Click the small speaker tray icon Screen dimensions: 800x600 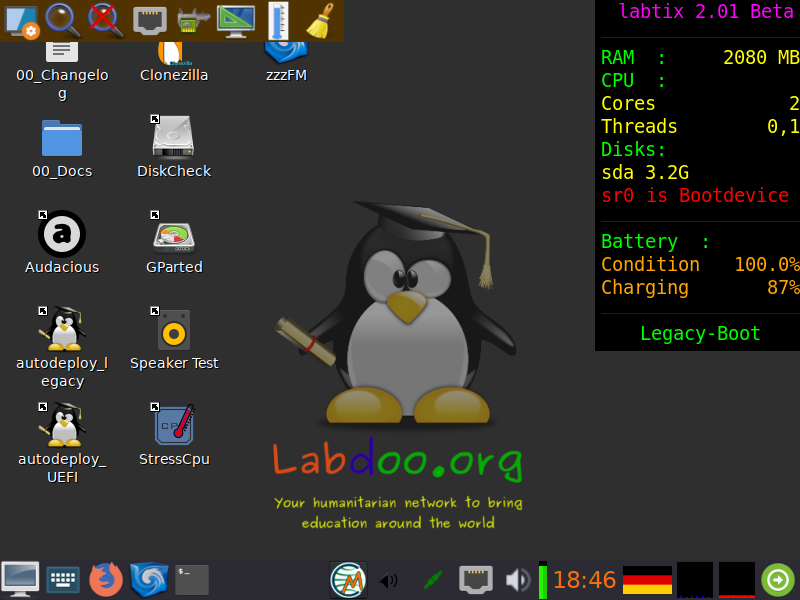pos(389,581)
